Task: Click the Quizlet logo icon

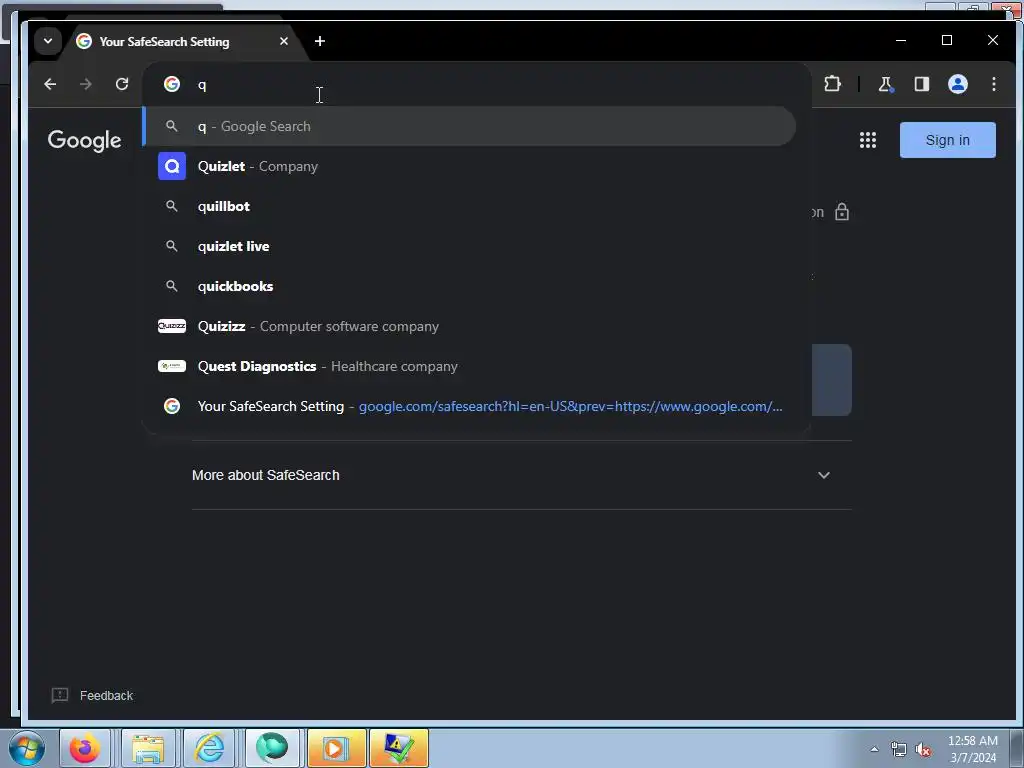Action: pyautogui.click(x=172, y=167)
